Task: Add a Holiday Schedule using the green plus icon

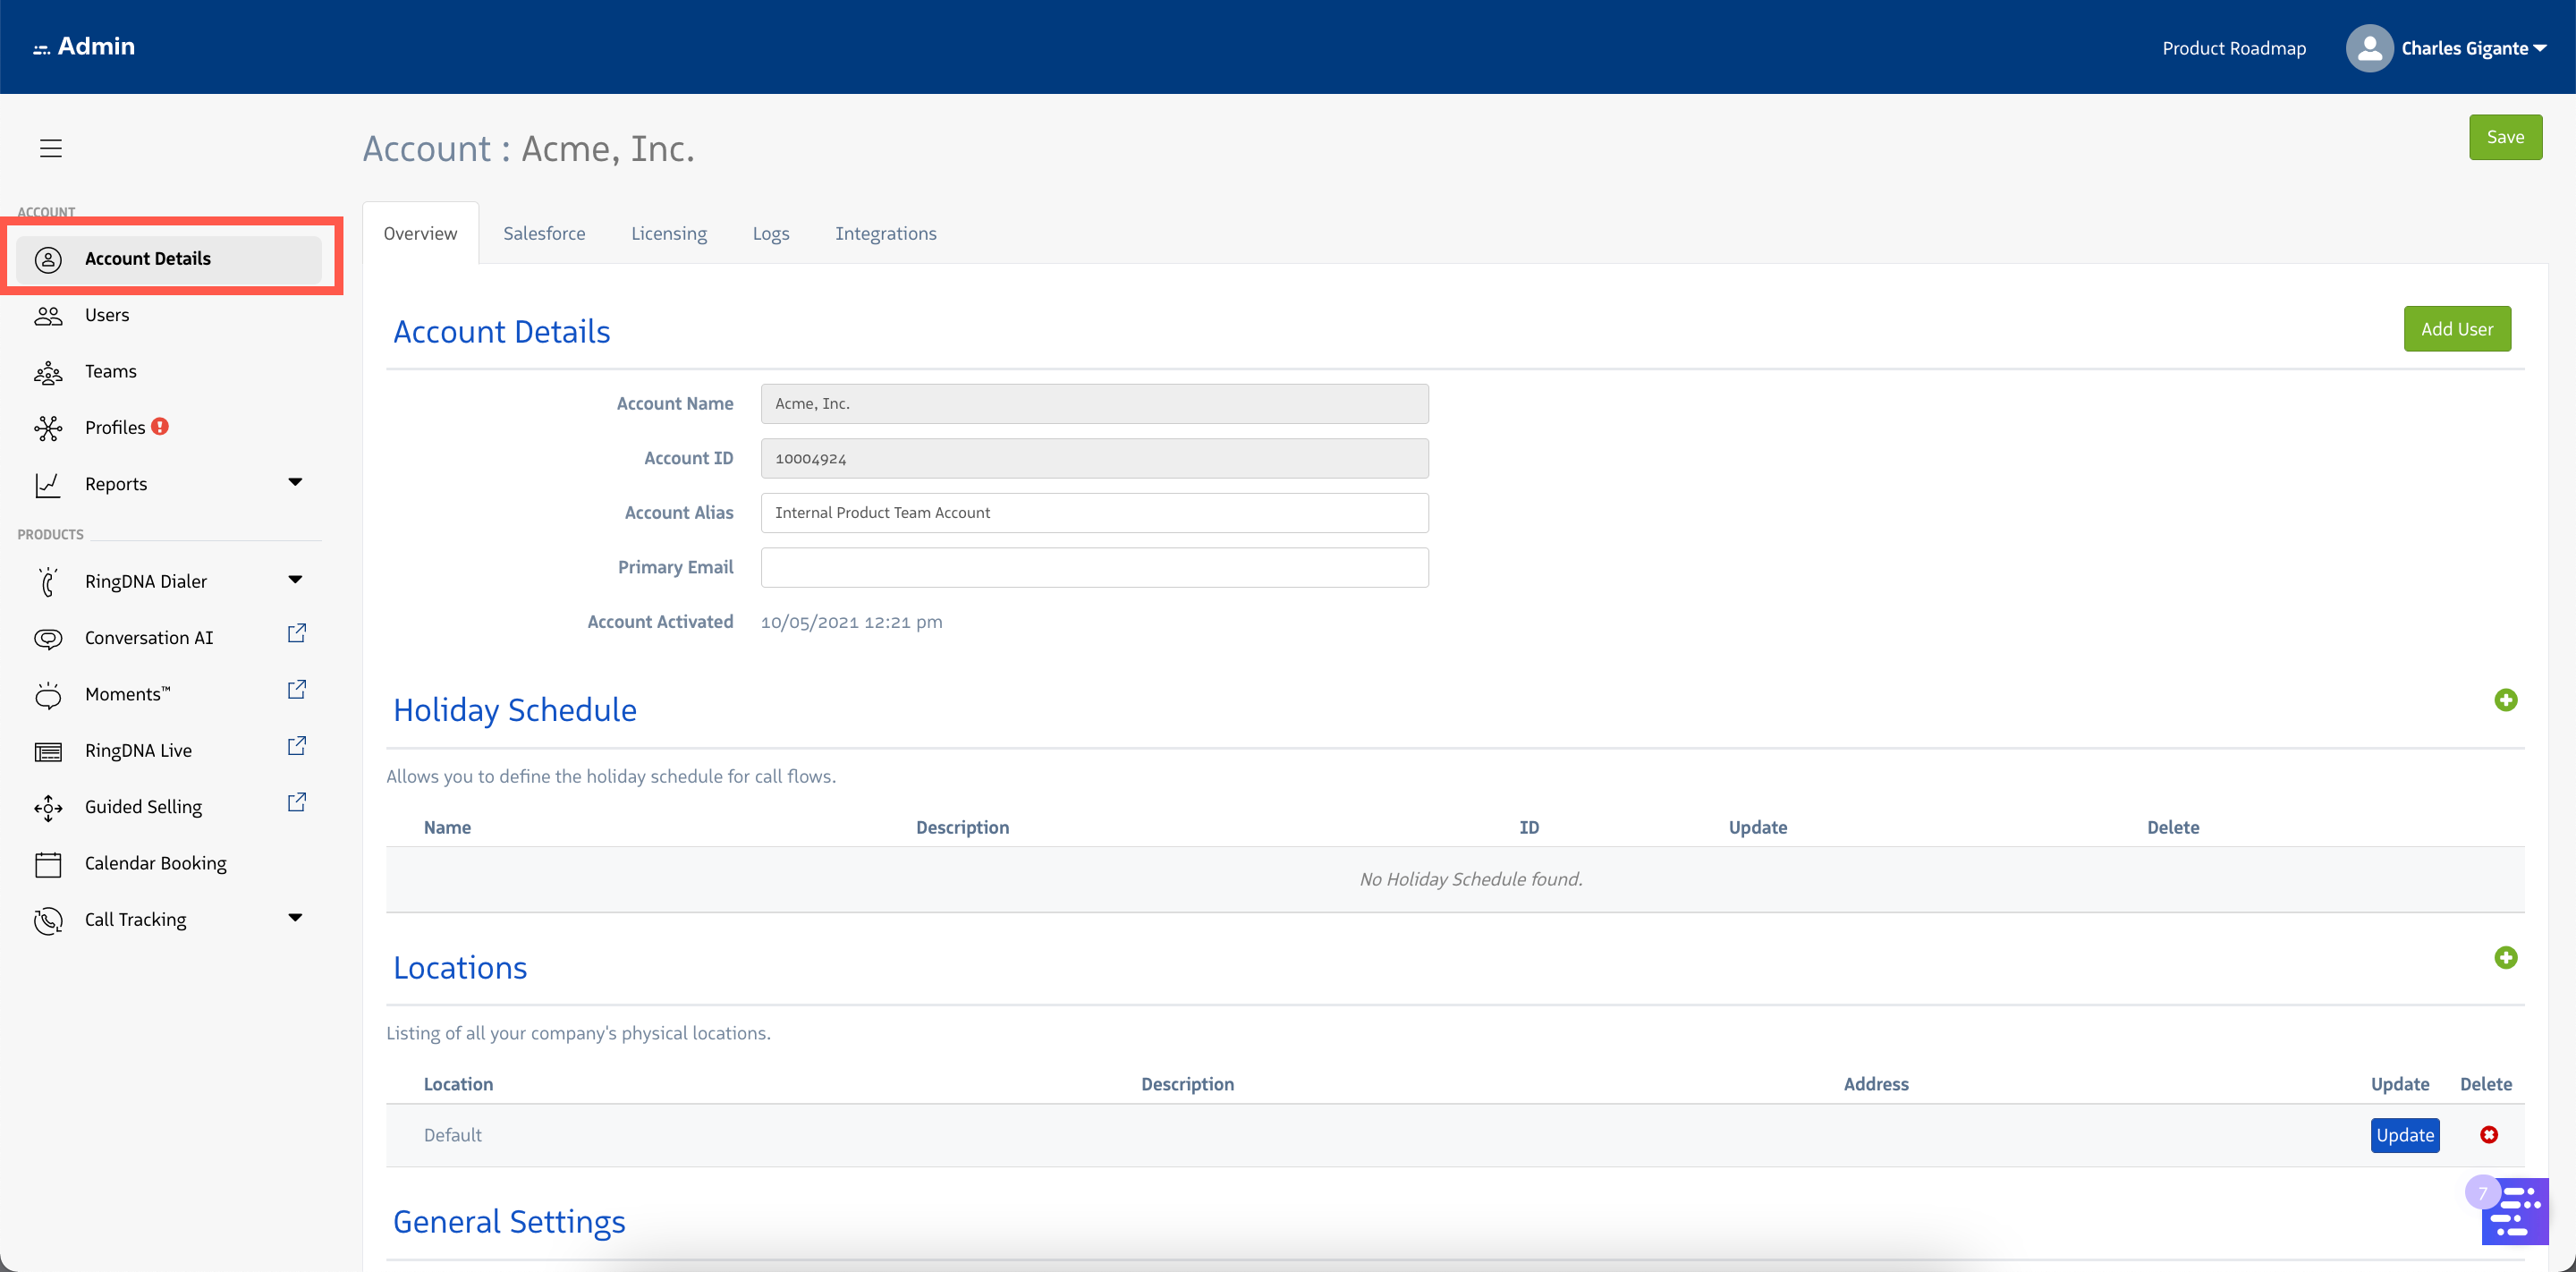Action: [x=2506, y=700]
